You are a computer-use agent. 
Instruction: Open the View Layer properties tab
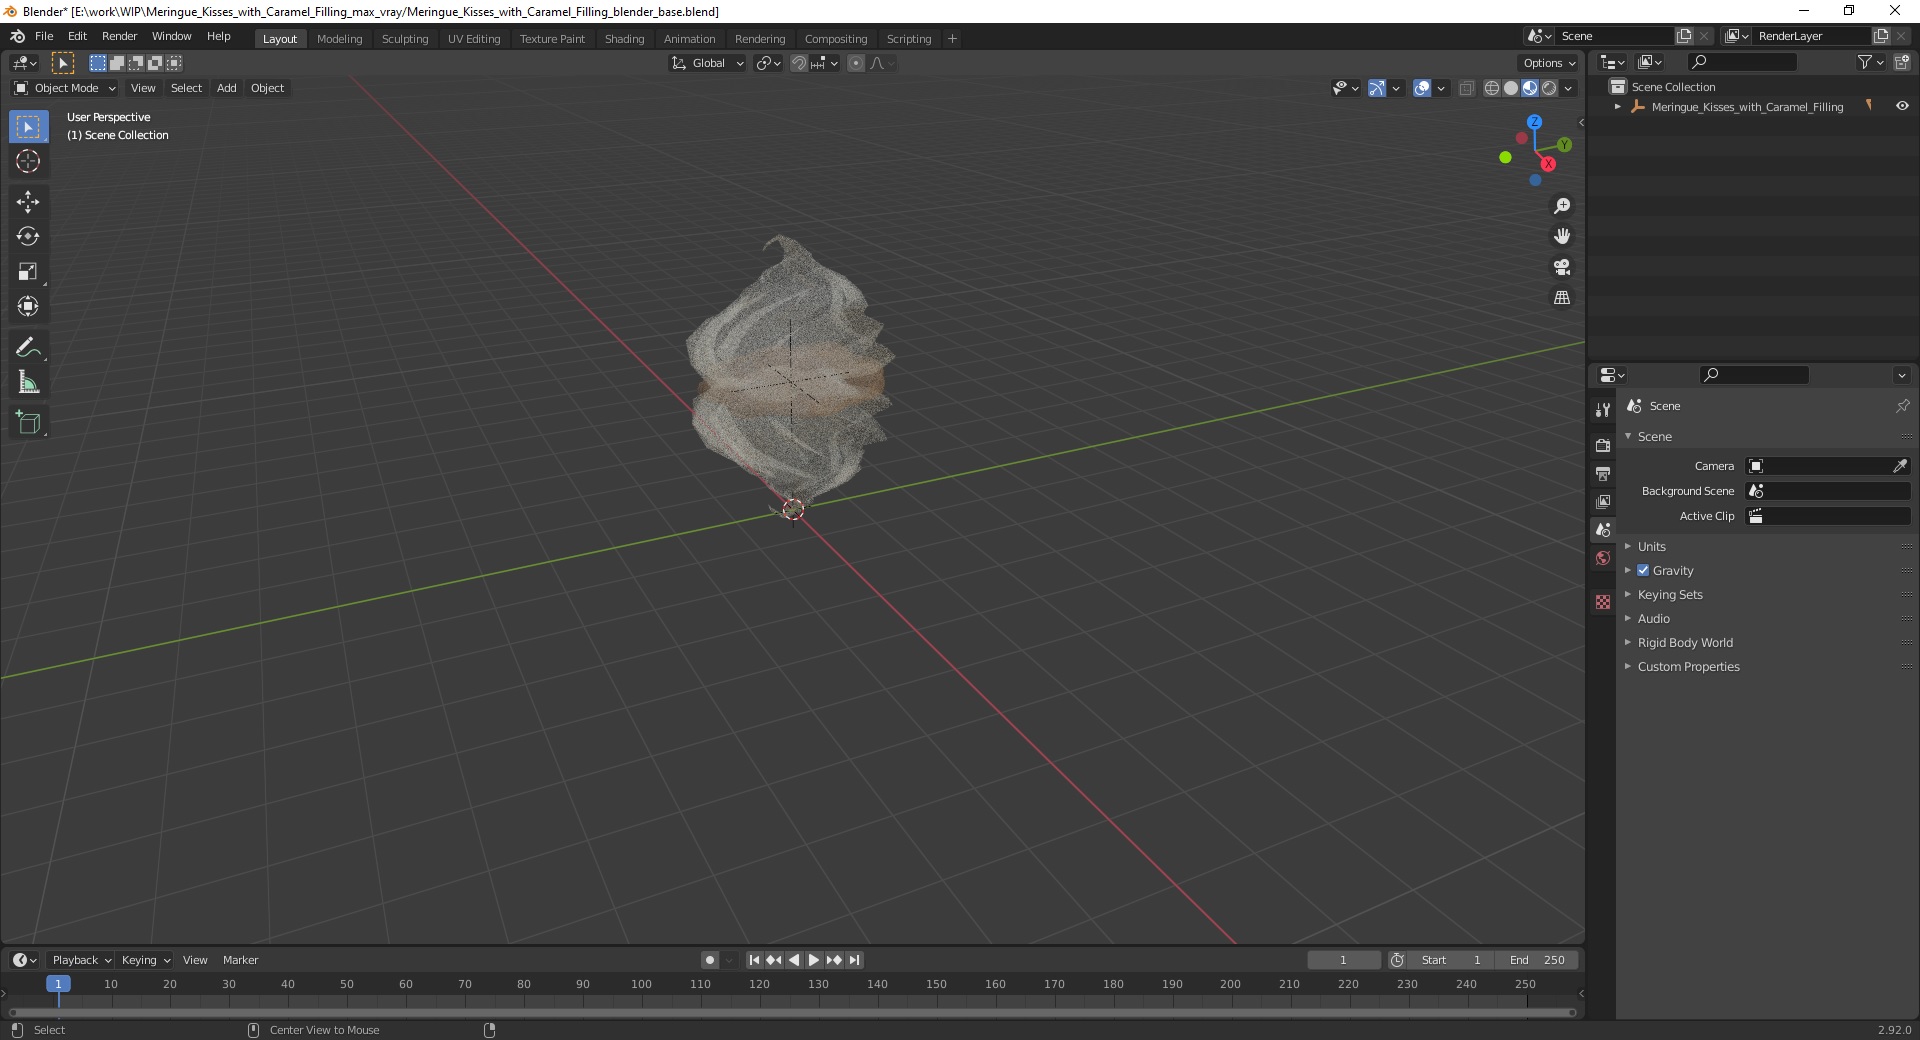click(x=1603, y=501)
